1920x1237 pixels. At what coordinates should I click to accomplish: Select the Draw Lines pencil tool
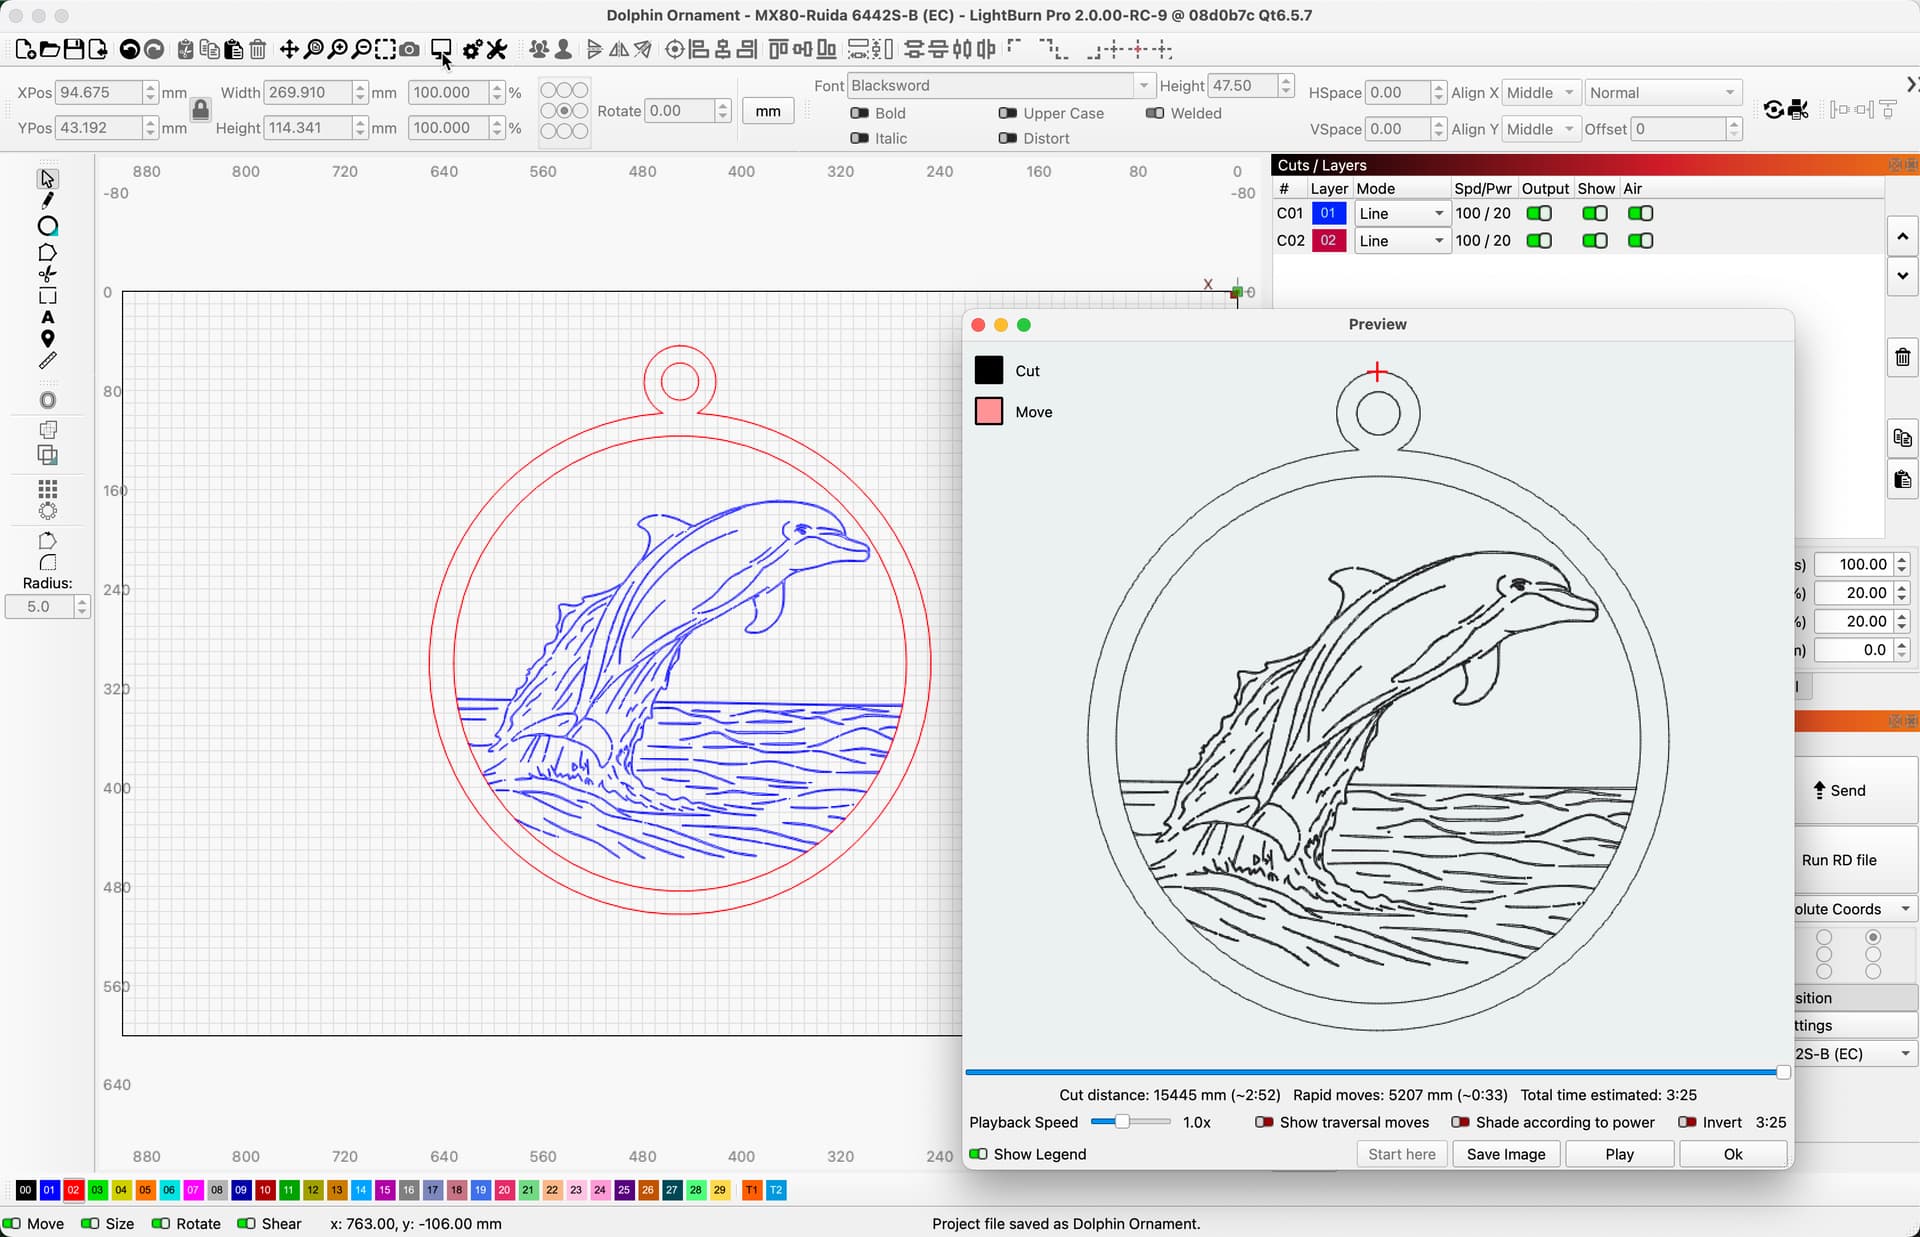[47, 201]
